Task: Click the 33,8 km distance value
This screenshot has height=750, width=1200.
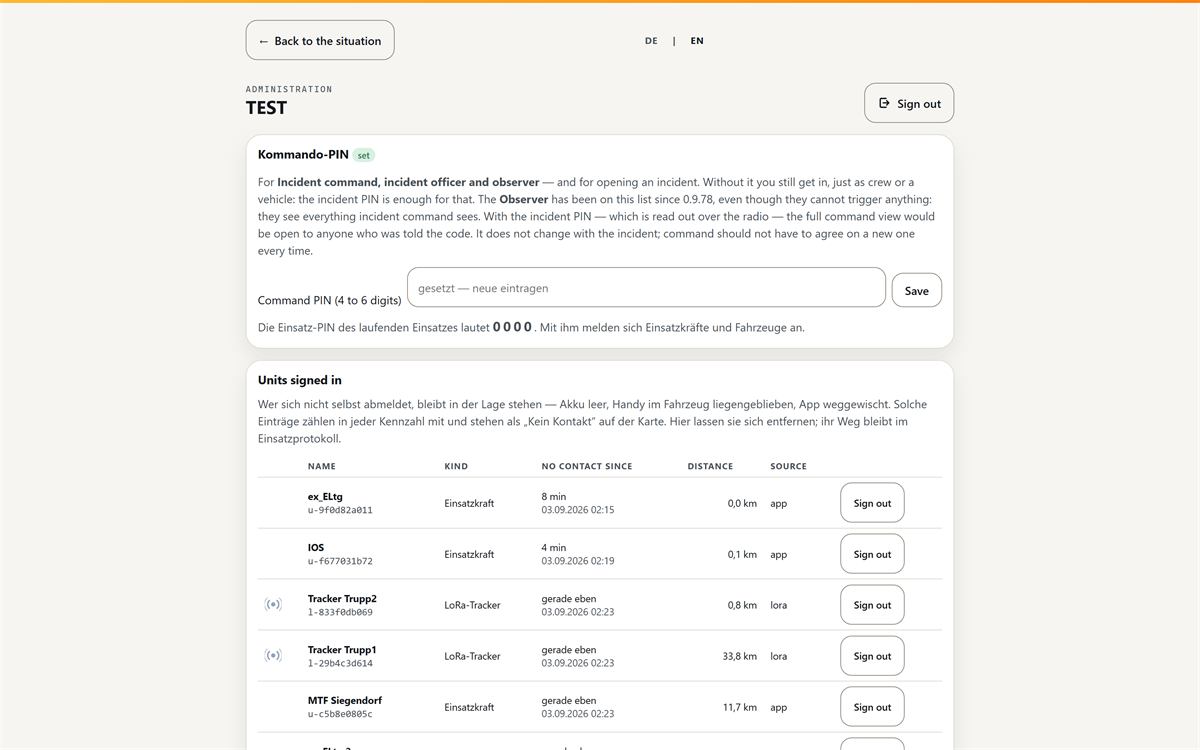Action: click(x=740, y=656)
